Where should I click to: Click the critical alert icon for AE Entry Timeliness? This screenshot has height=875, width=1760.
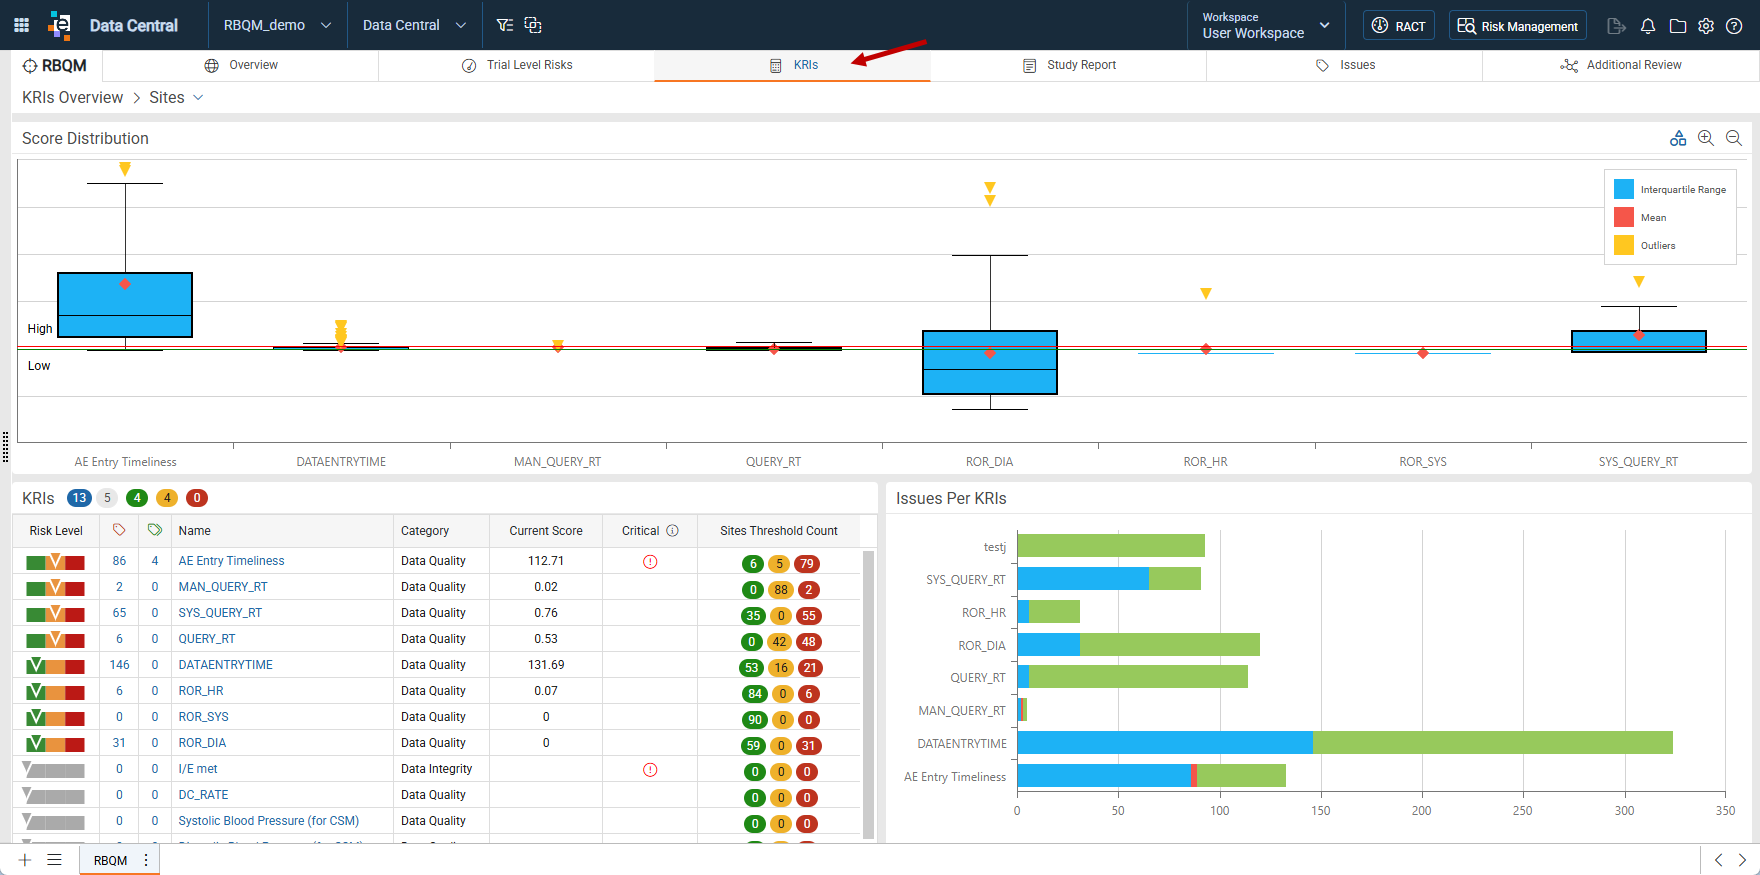click(x=650, y=562)
